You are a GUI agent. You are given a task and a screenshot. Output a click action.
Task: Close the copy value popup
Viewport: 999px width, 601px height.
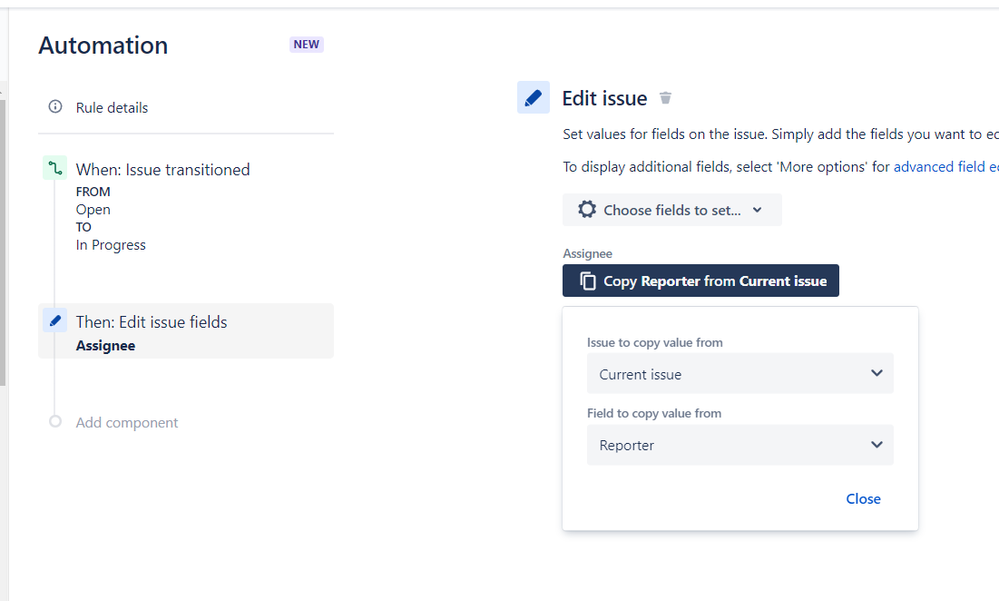point(863,499)
